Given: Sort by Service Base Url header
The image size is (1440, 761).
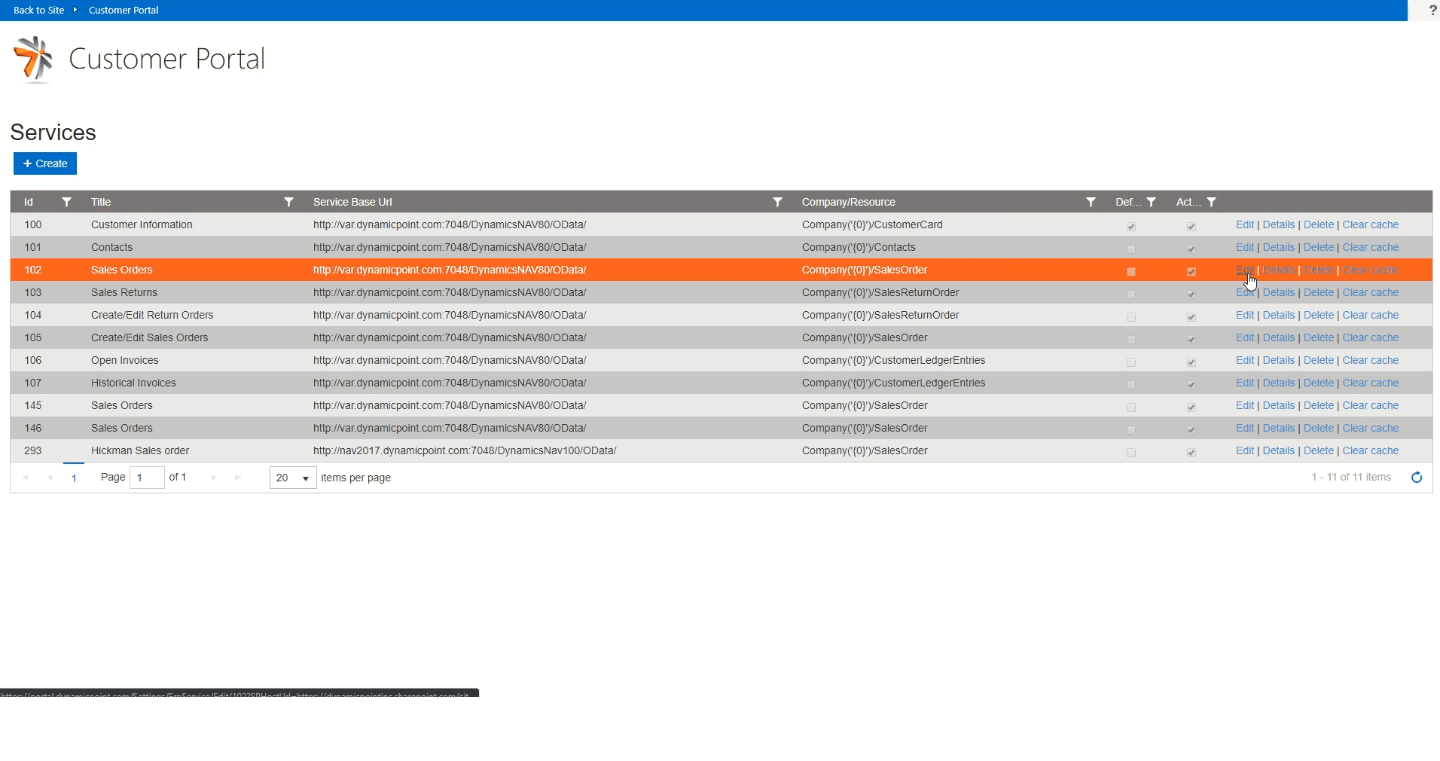Looking at the screenshot, I should [352, 202].
